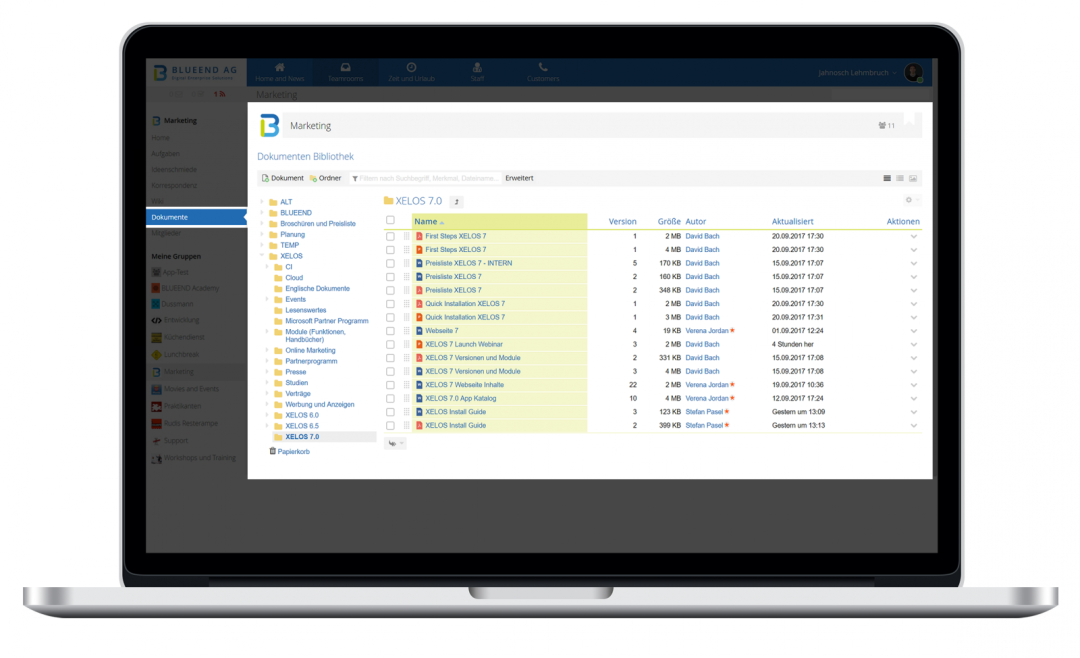This screenshot has height=658, width=1080.
Task: Check the 348 KB Preisliste XELOS 7 row
Action: [x=391, y=290]
